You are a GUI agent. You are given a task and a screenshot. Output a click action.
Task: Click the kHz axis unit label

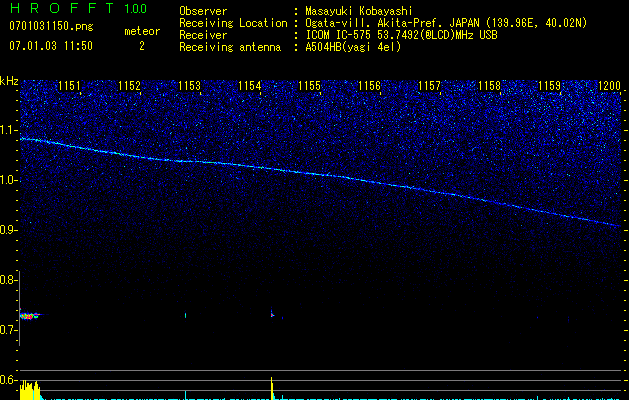(x=9, y=81)
